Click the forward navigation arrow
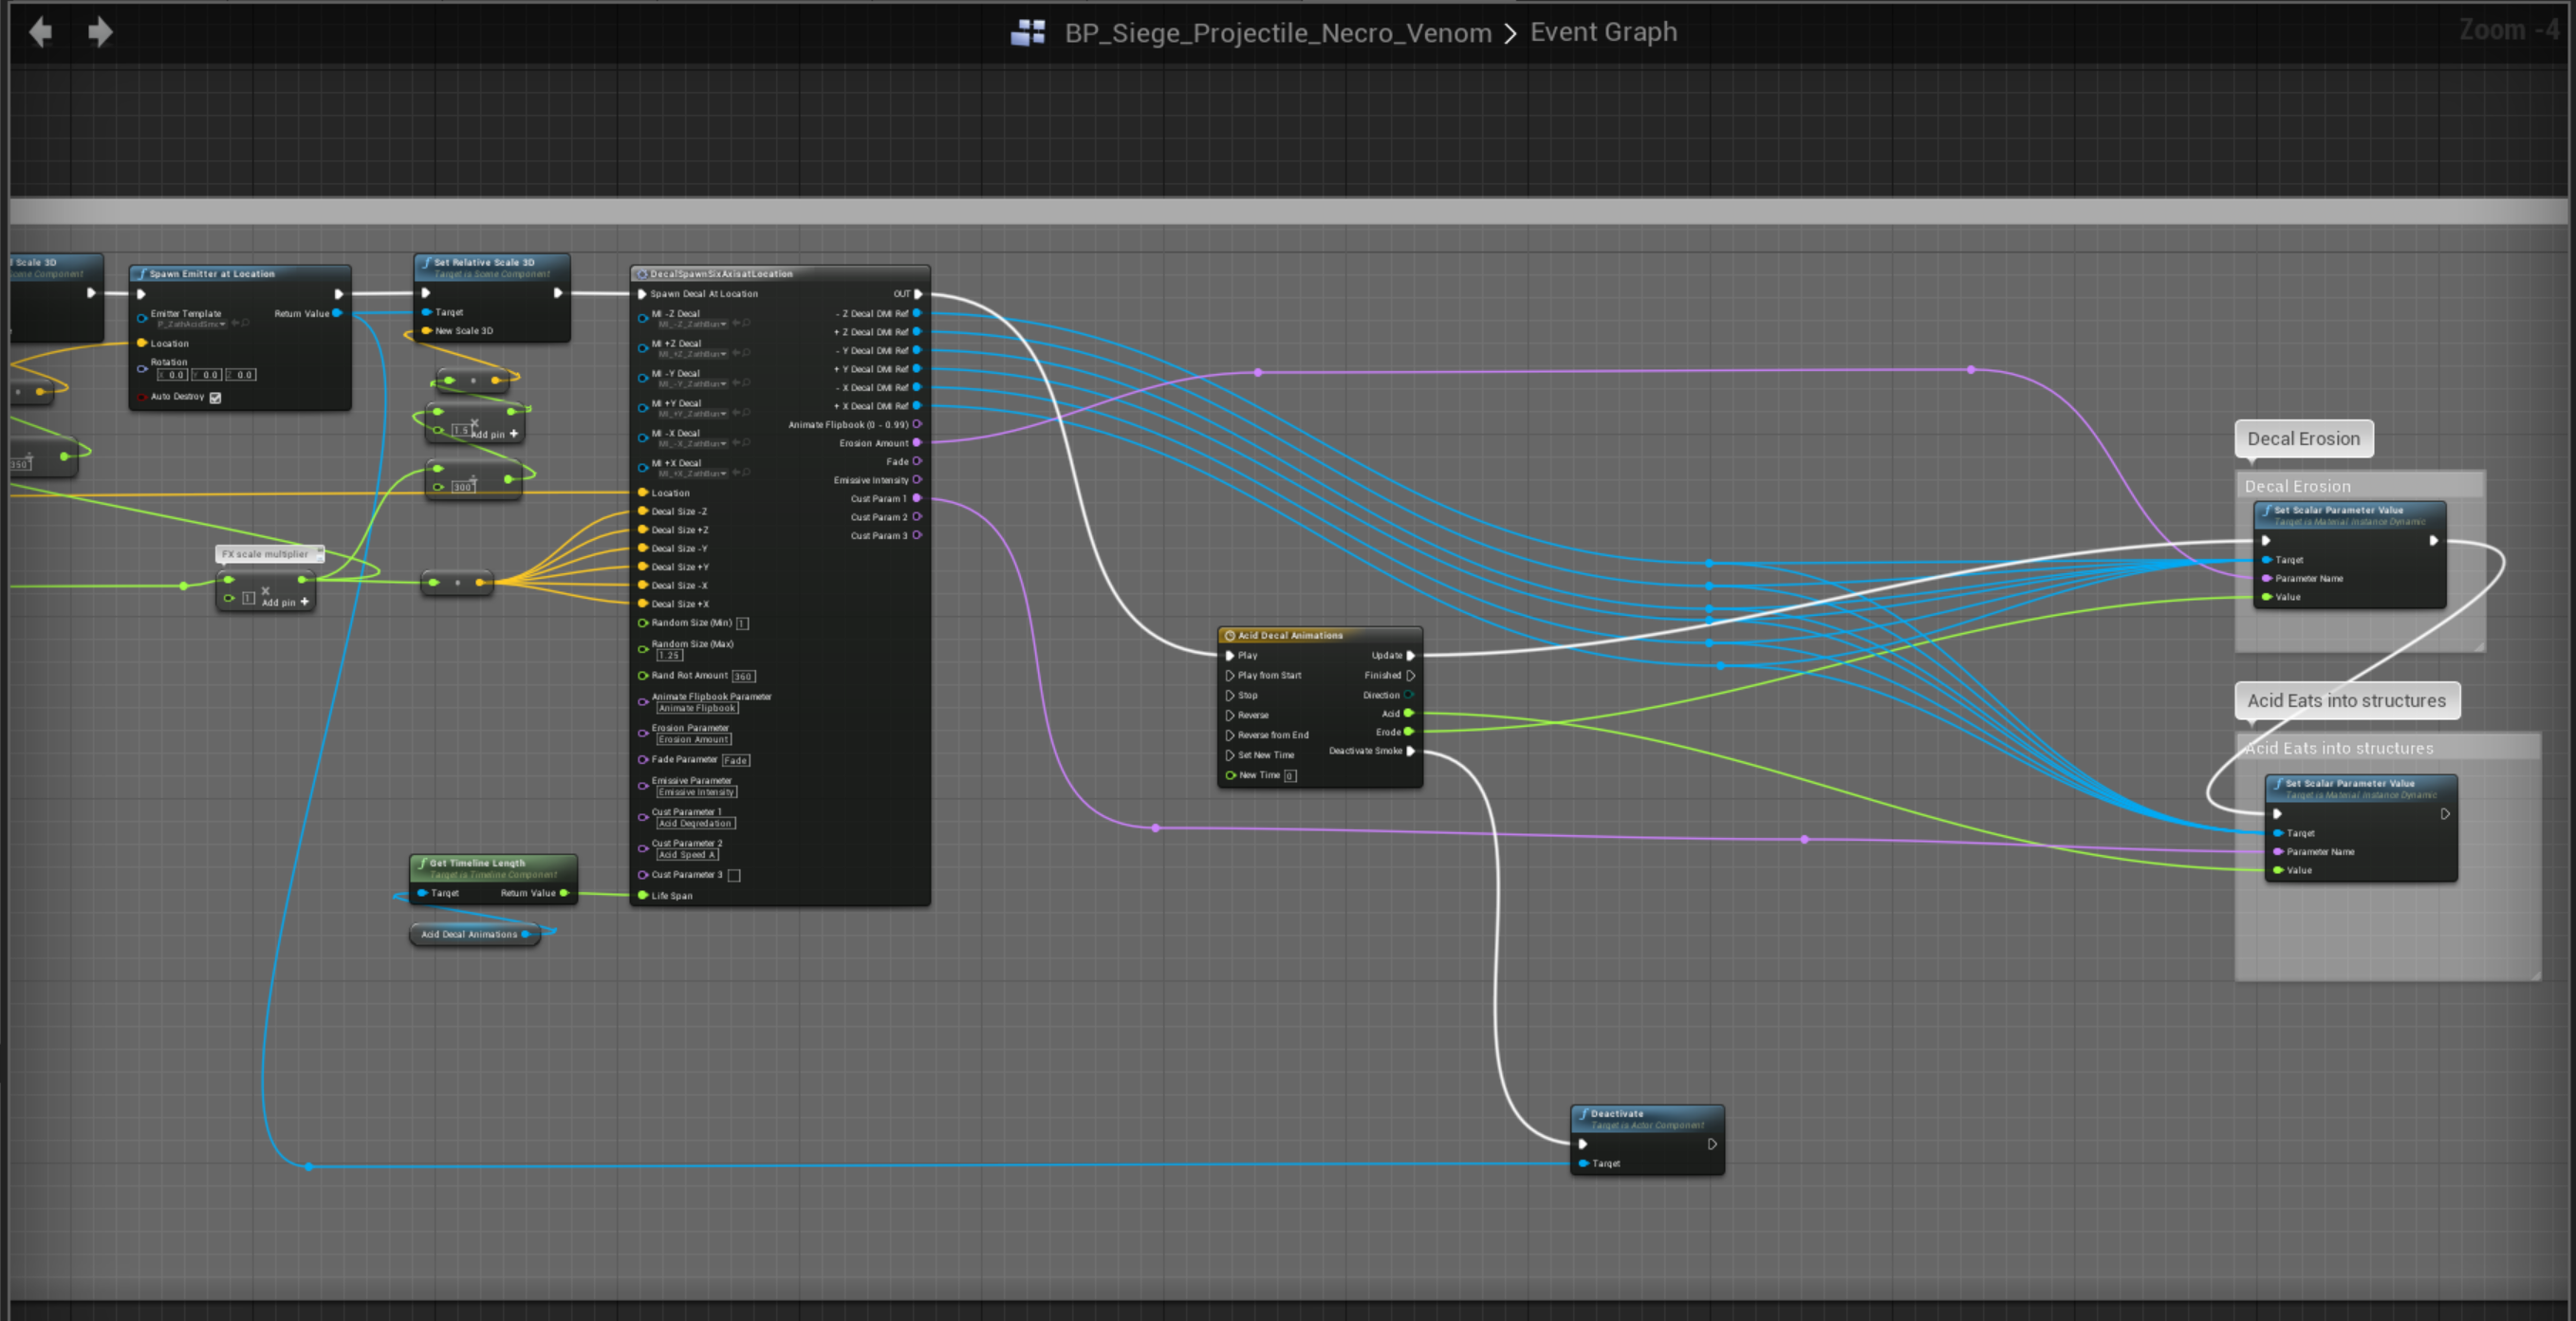This screenshot has height=1321, width=2576. pyautogui.click(x=100, y=32)
